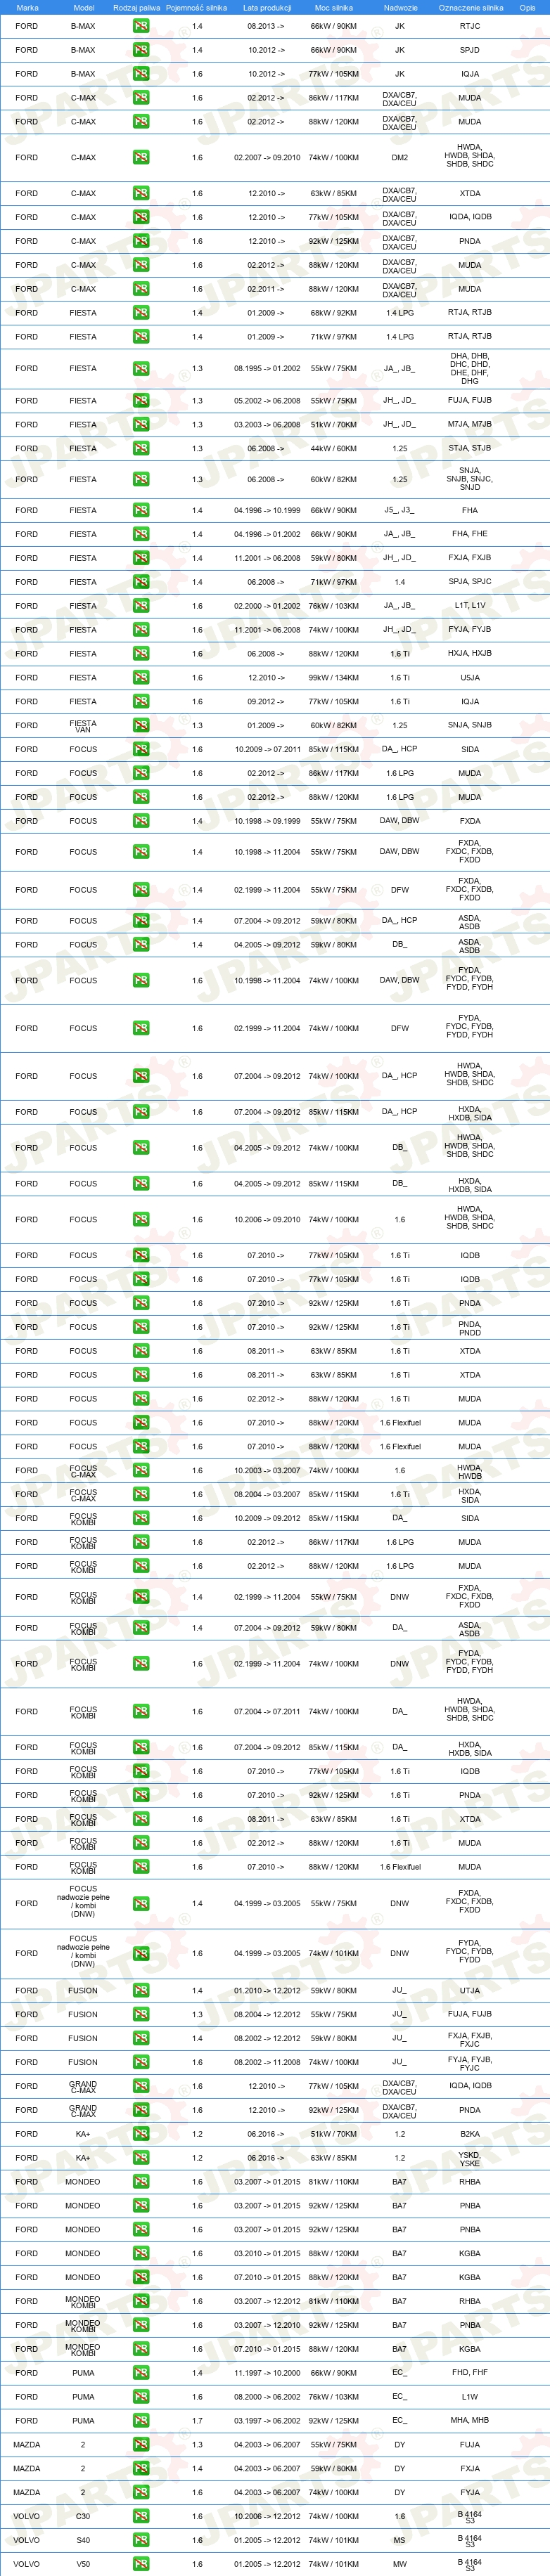Click the fuel icon in C-MAX DM2 row

pyautogui.click(x=141, y=157)
